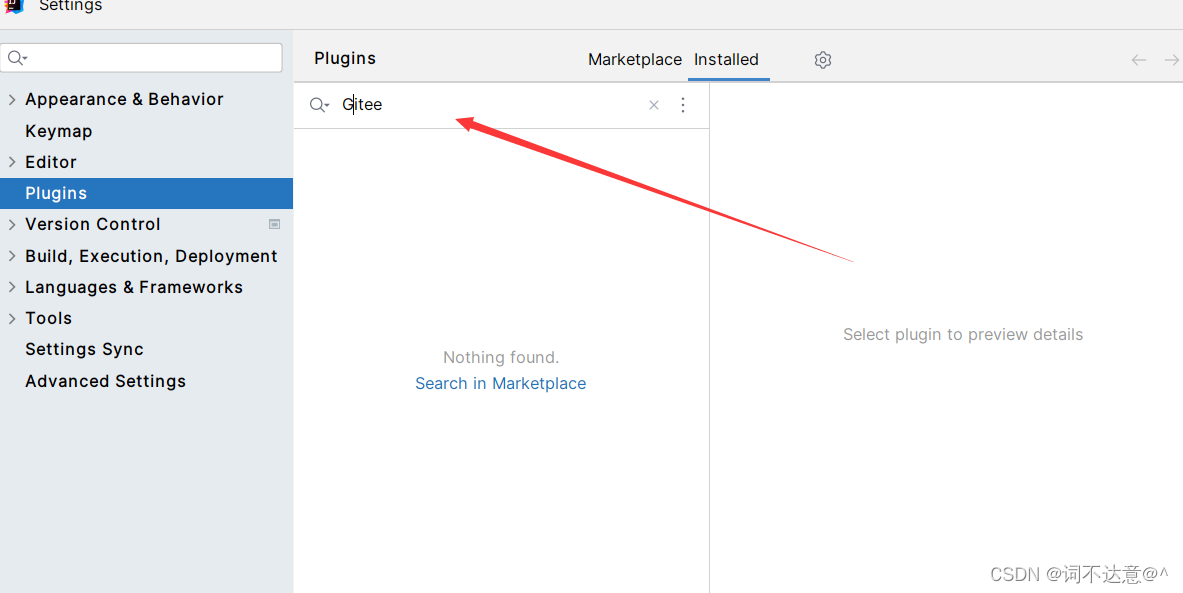The height and width of the screenshot is (593, 1183).
Task: Select the Installed tab
Action: (x=727, y=60)
